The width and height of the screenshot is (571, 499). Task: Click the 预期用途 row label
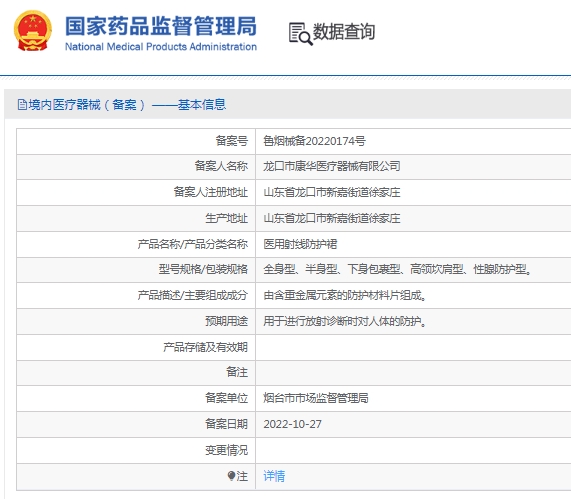click(x=227, y=321)
